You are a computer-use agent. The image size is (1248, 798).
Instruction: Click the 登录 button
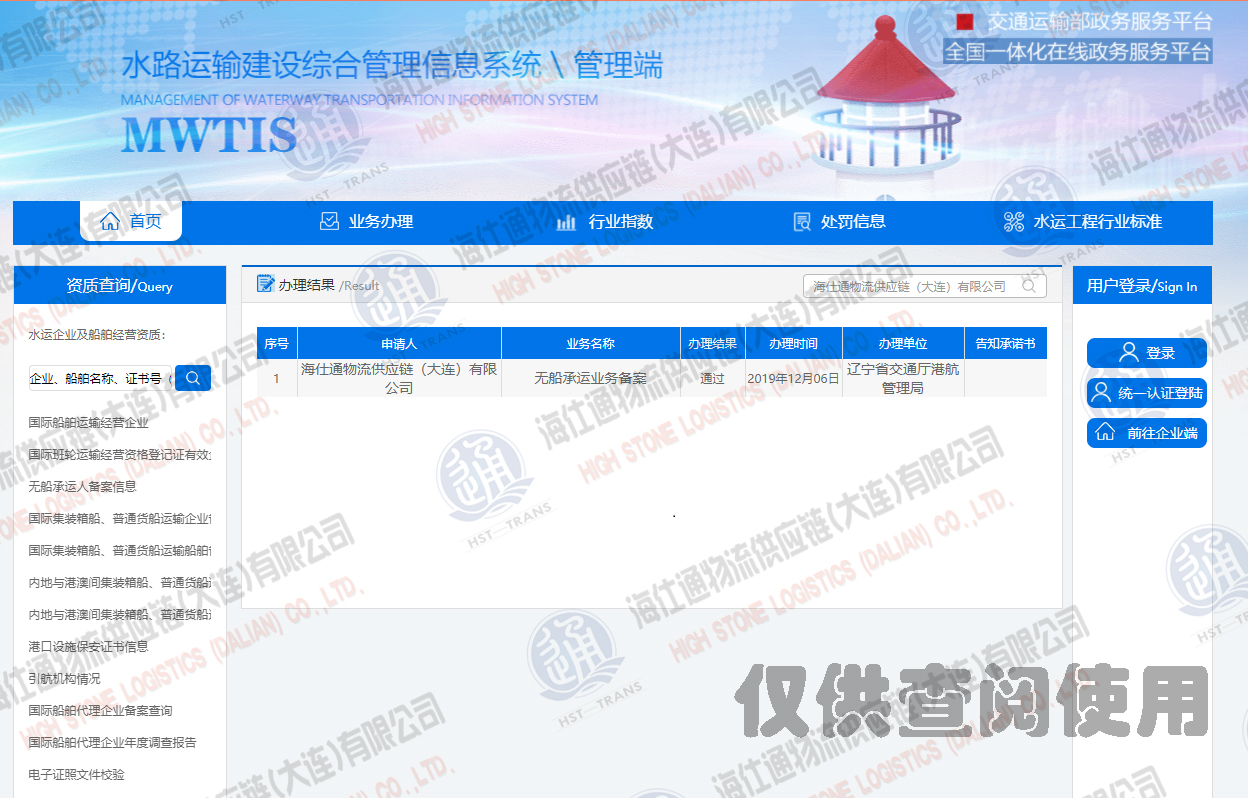[x=1147, y=353]
